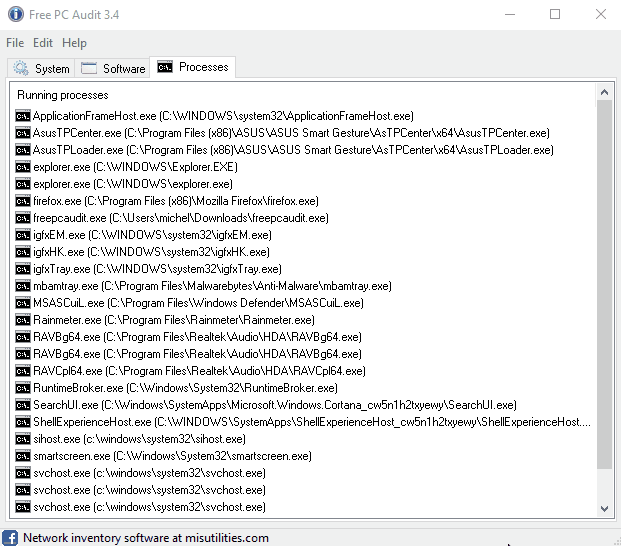The image size is (621, 546).
Task: Select the igfxHK.exe system32 row
Action: (151, 252)
